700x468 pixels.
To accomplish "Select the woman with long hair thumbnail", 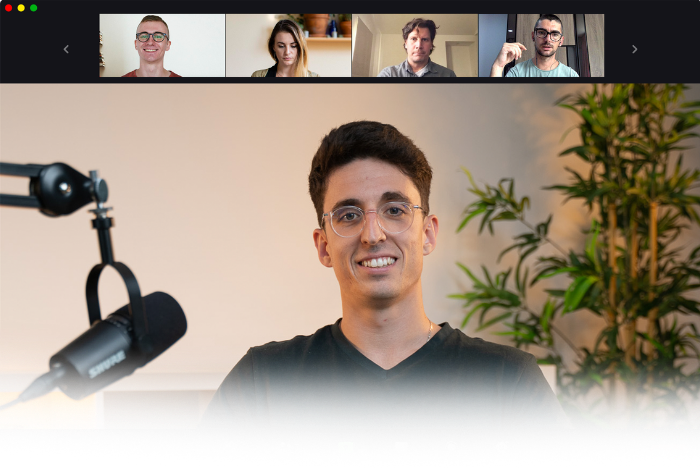I will pyautogui.click(x=288, y=45).
